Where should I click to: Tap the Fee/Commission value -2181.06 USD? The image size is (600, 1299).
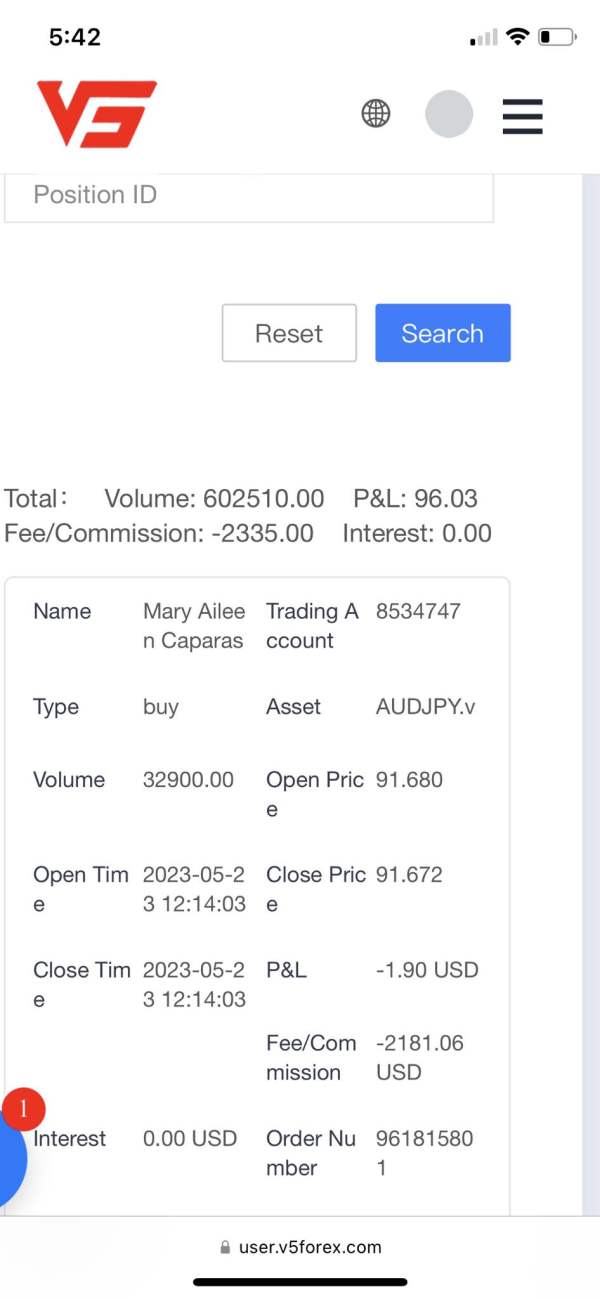[420, 1058]
